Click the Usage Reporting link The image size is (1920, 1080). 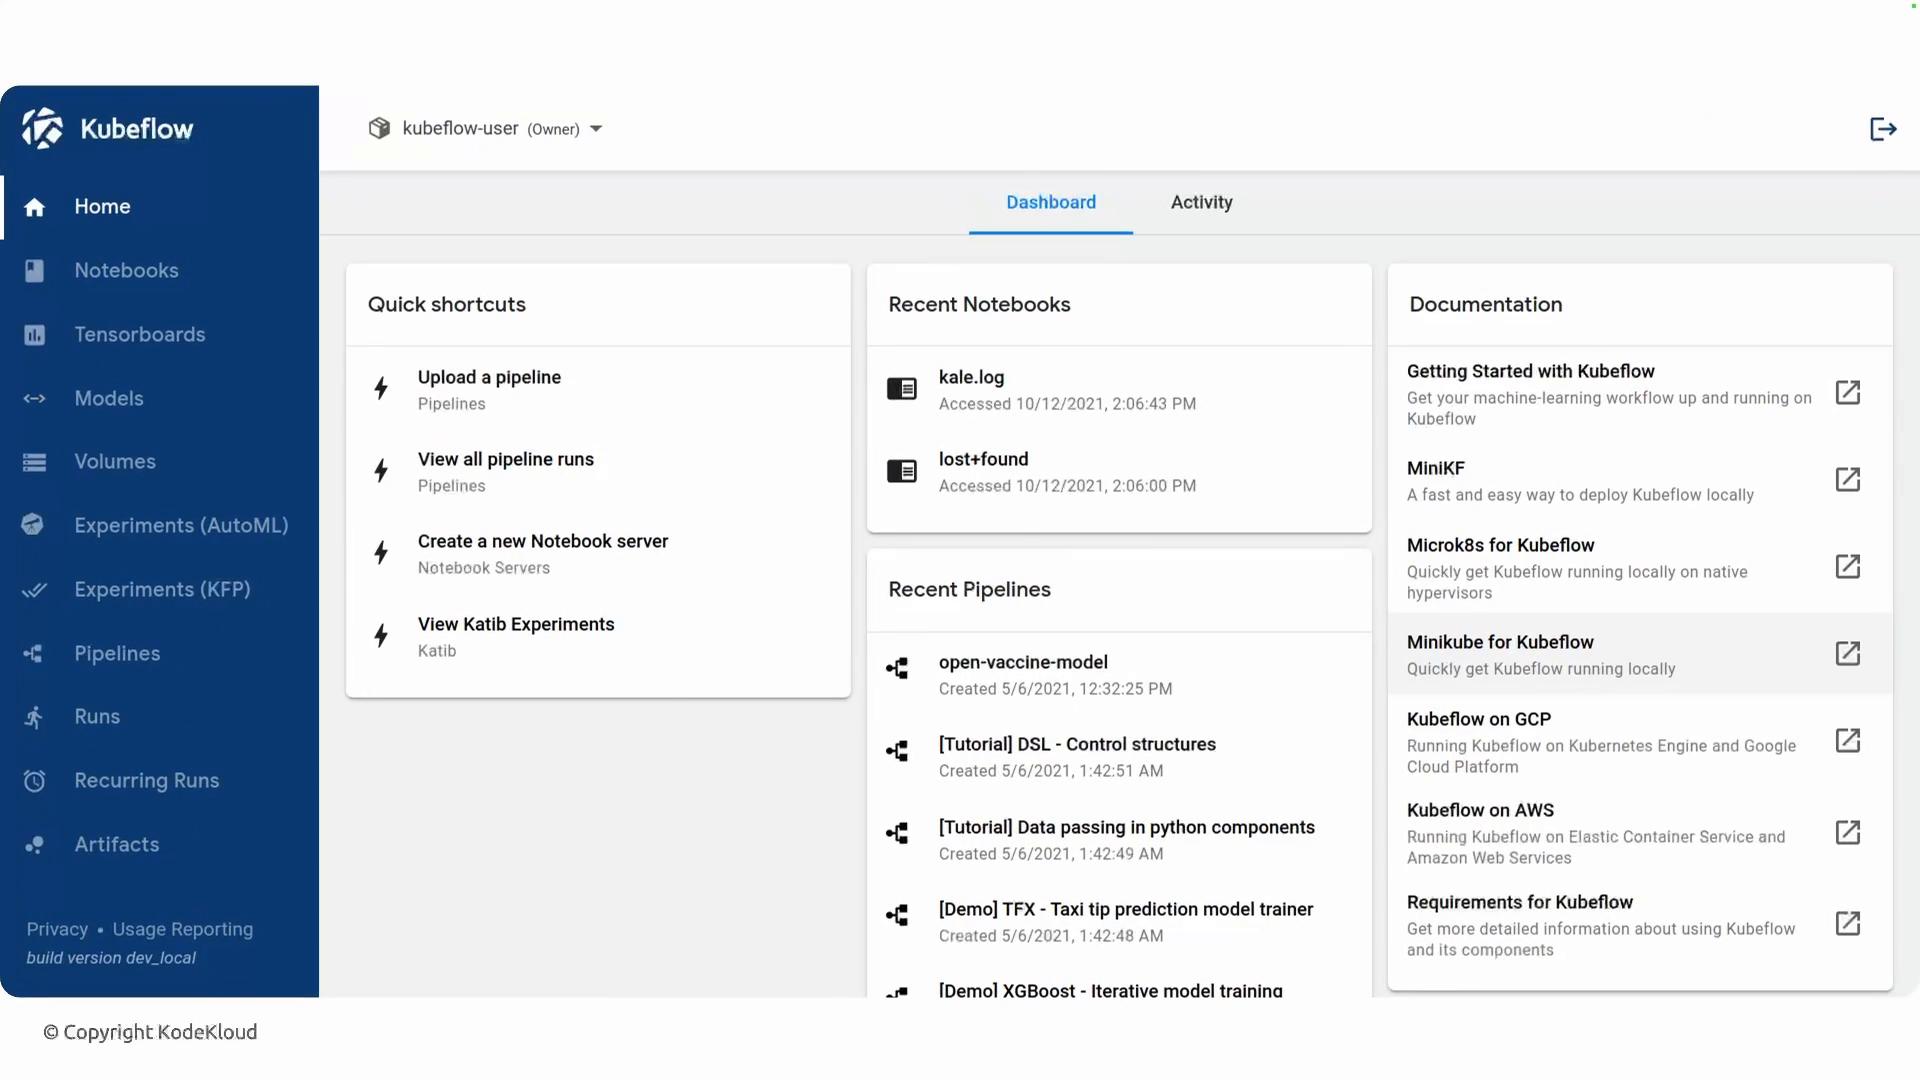[x=183, y=930]
